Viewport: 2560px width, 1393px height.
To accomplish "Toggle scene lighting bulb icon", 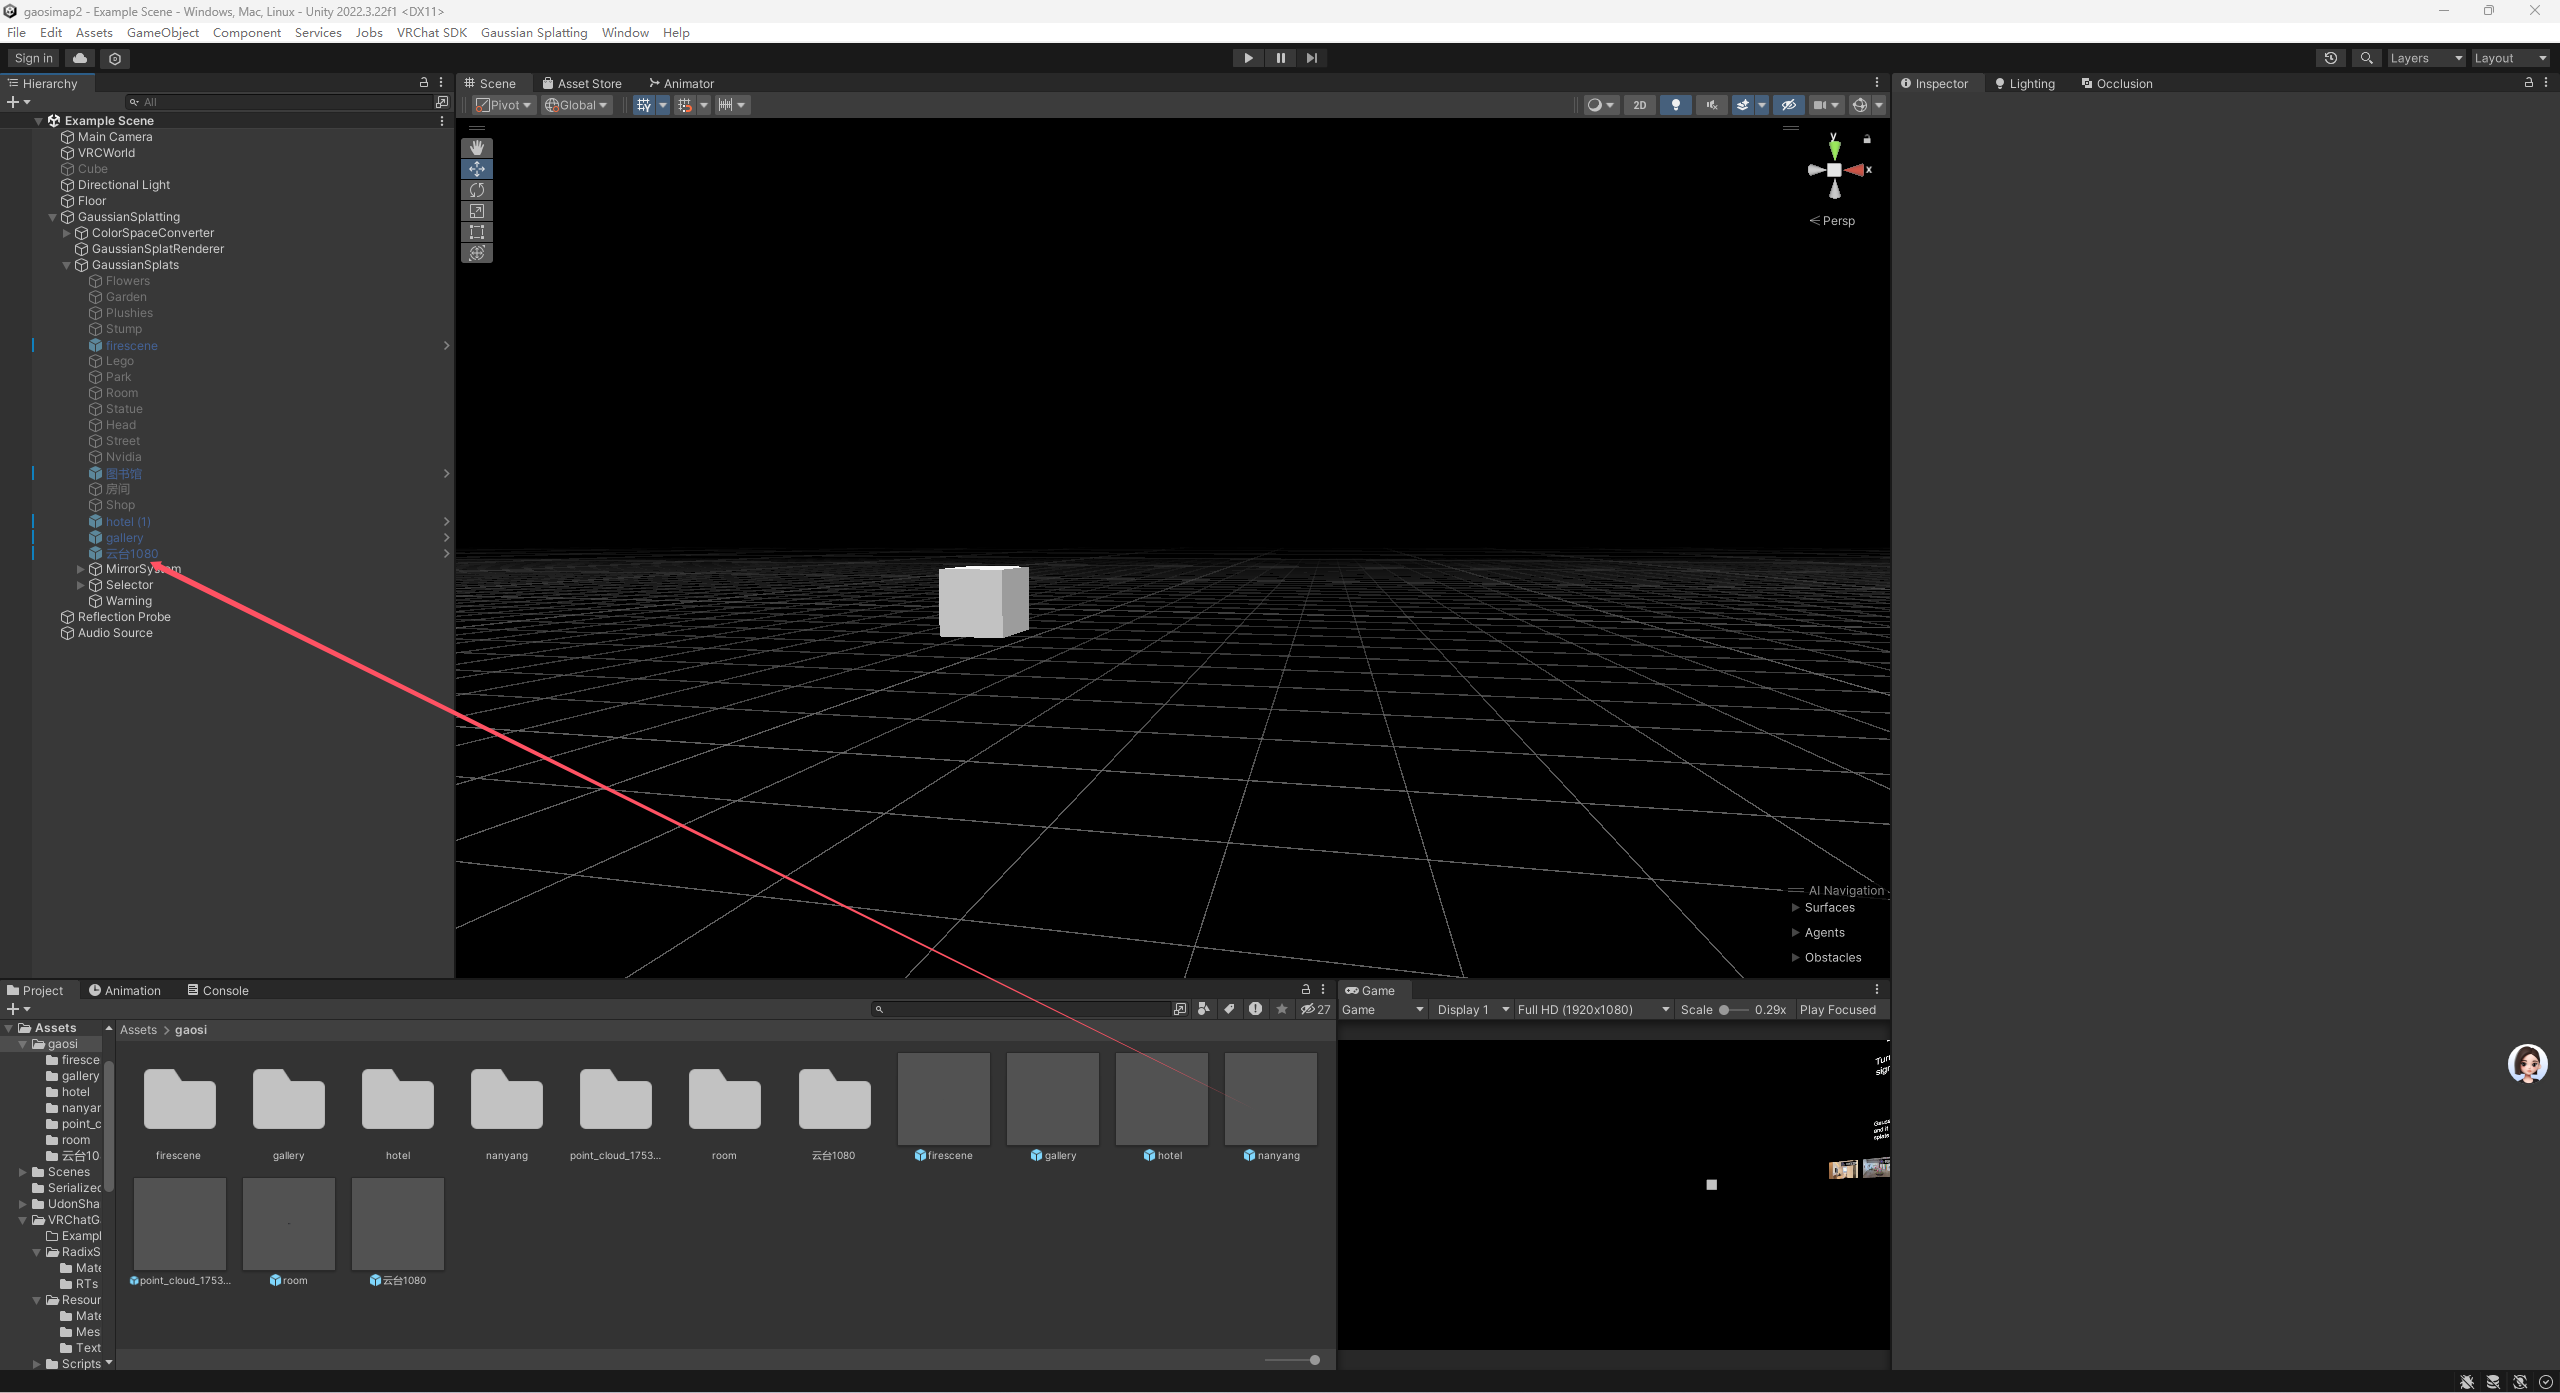I will pos(1676,105).
